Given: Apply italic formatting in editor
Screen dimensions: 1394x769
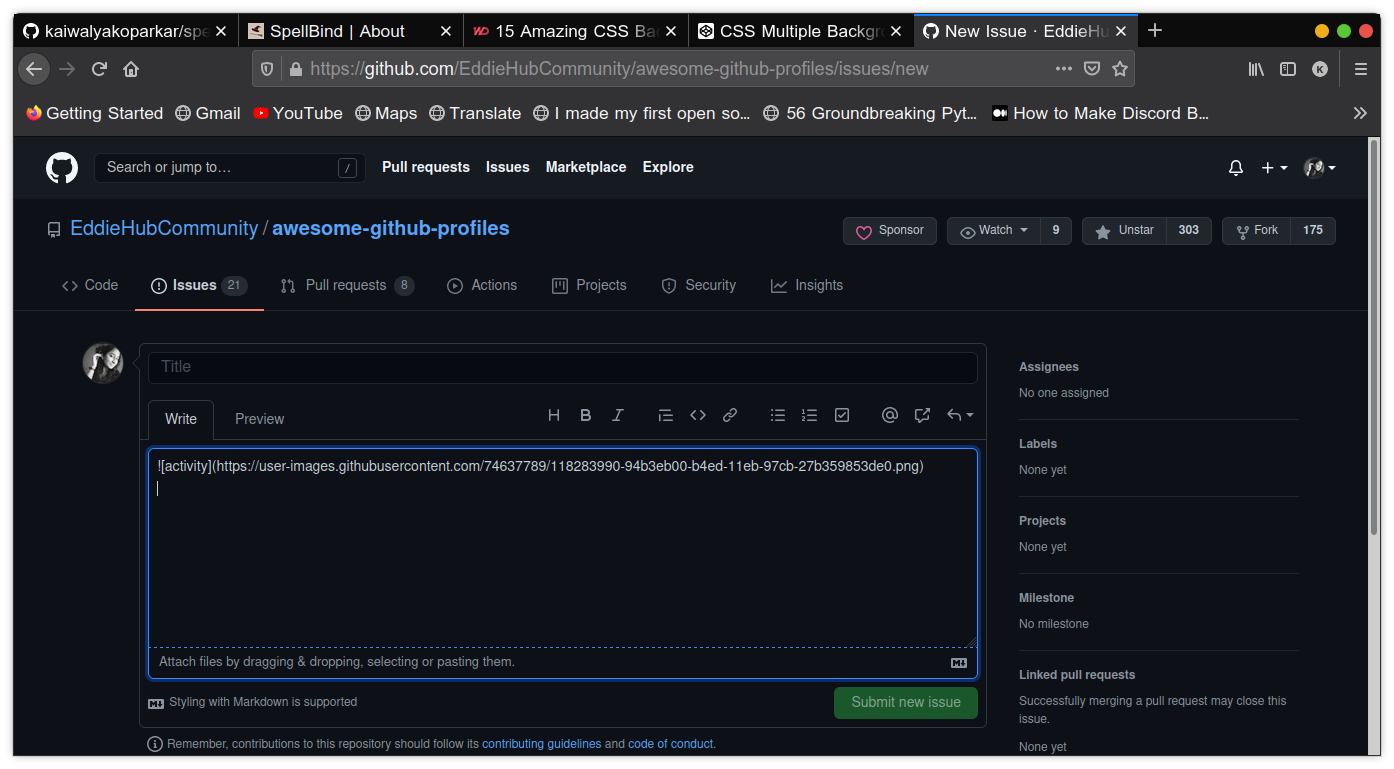Looking at the screenshot, I should [618, 415].
